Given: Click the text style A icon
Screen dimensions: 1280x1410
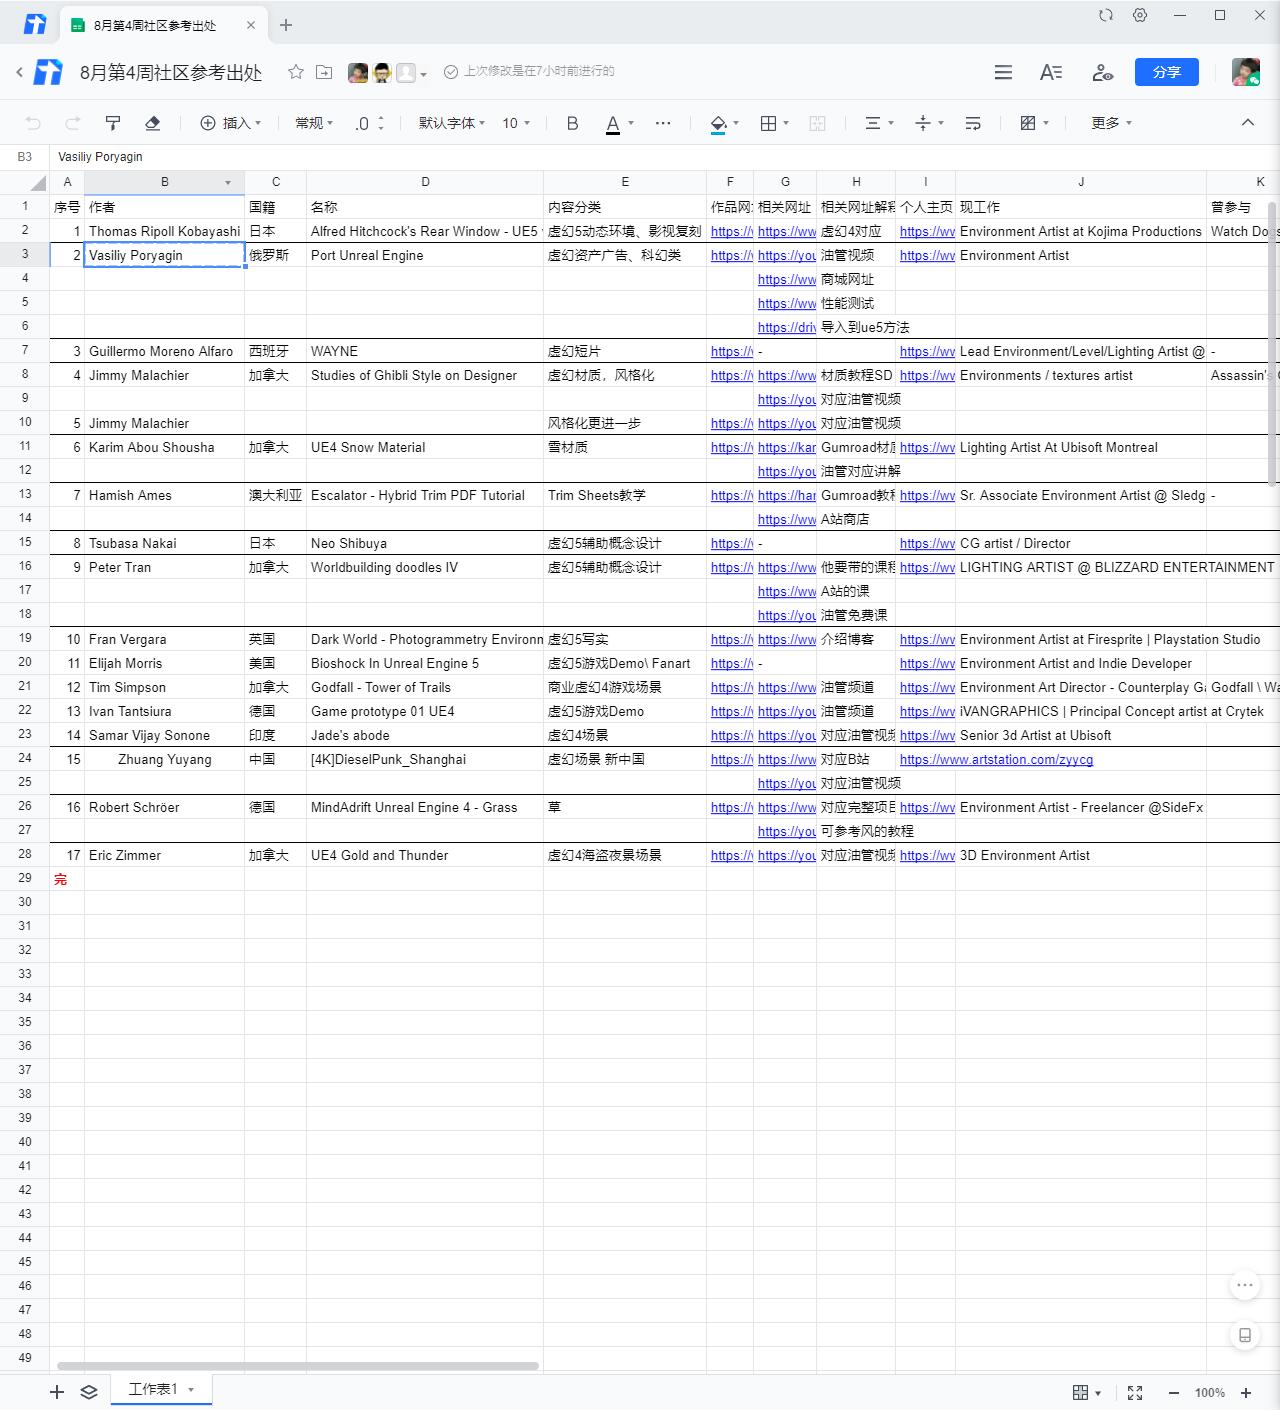Looking at the screenshot, I should [1051, 72].
